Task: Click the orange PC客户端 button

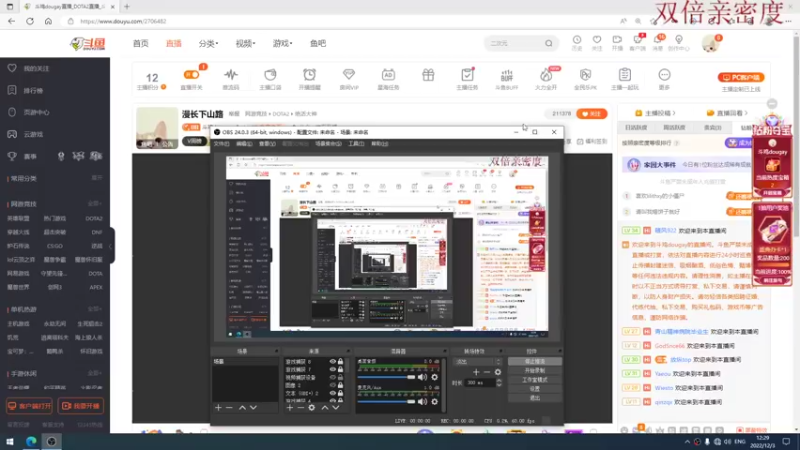Action: coord(741,78)
